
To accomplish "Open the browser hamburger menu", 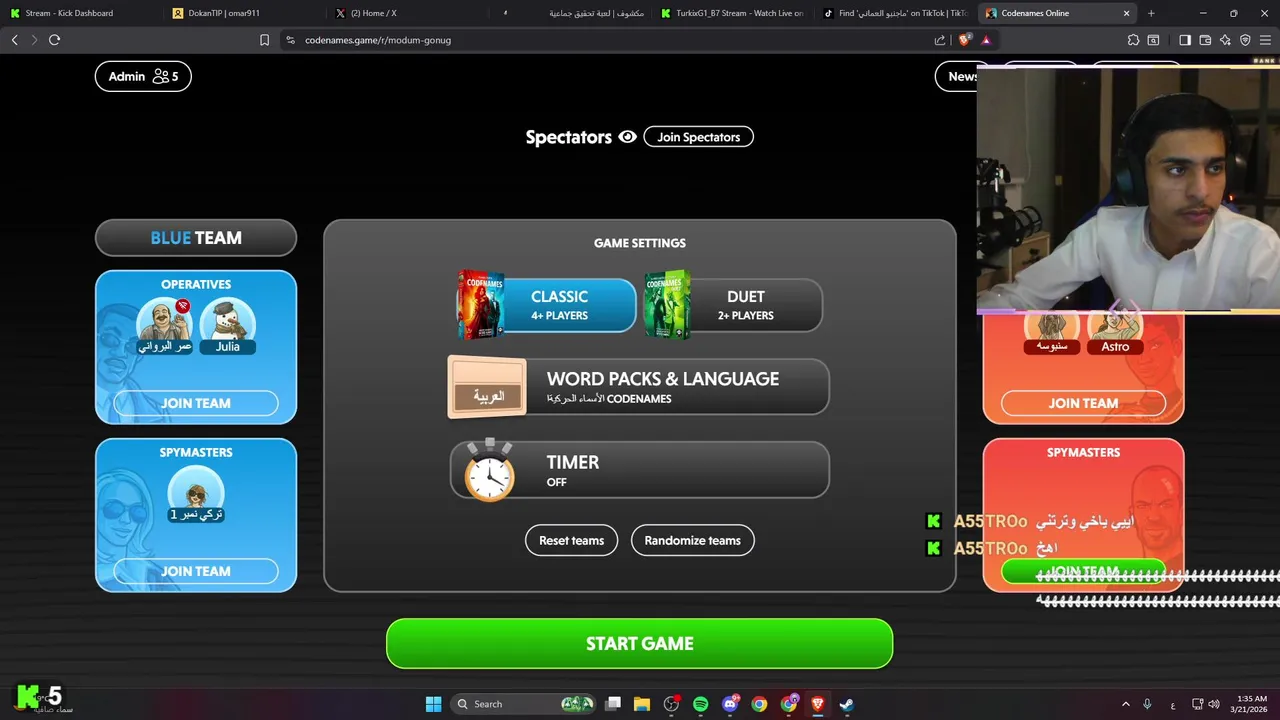I will (1266, 40).
